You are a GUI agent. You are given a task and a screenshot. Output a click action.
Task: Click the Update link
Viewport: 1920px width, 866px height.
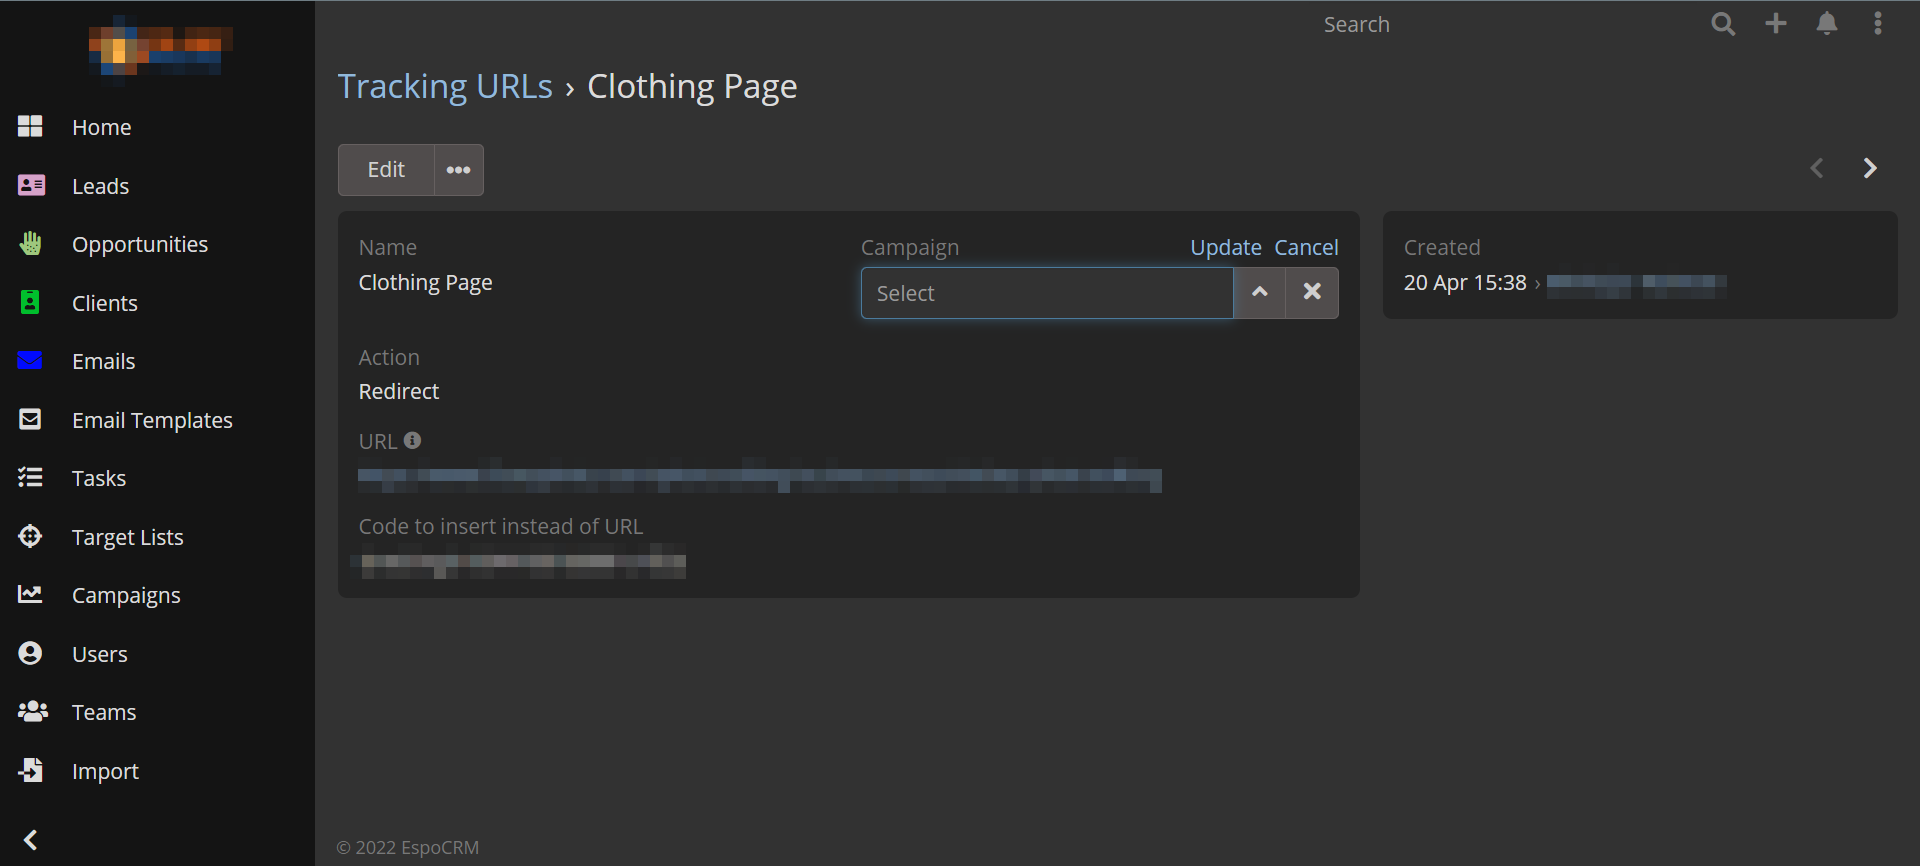coord(1225,248)
